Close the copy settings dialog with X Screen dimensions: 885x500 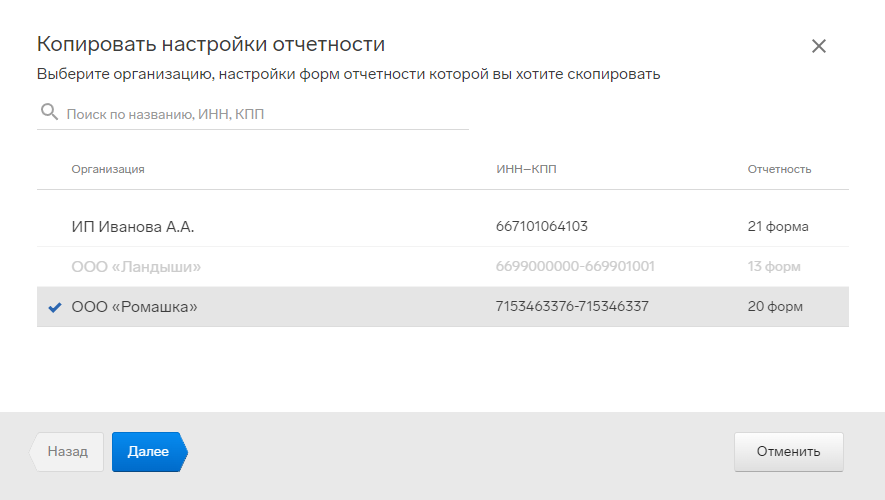(818, 46)
